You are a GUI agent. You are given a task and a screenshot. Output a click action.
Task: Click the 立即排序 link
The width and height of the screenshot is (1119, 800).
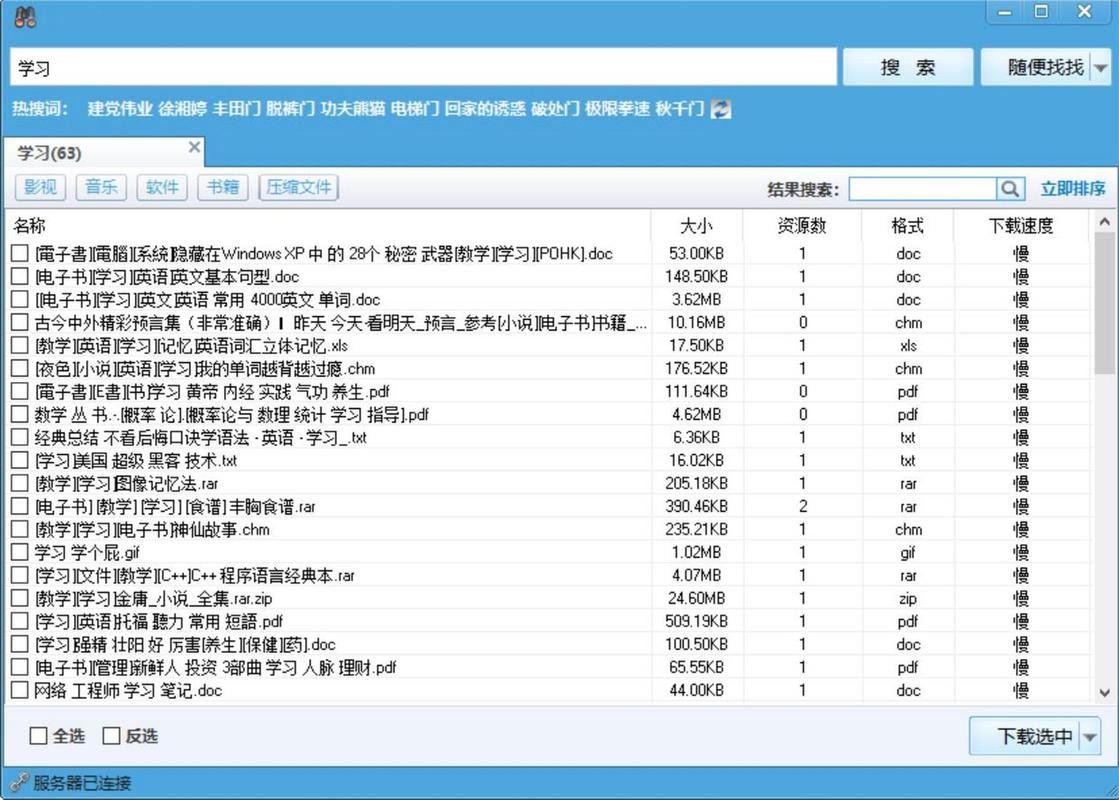1072,188
